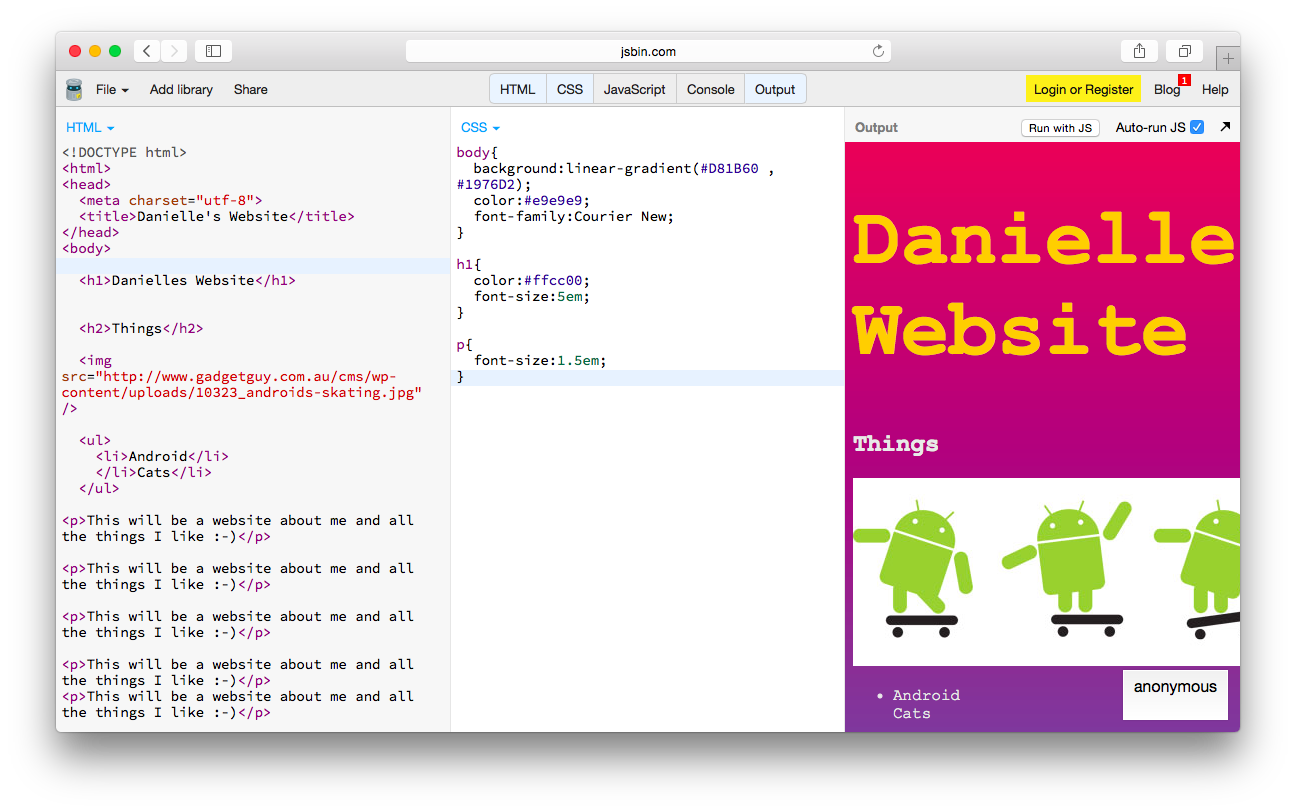This screenshot has width=1296, height=812.
Task: Show all tabs overview icon
Action: coord(1184,51)
